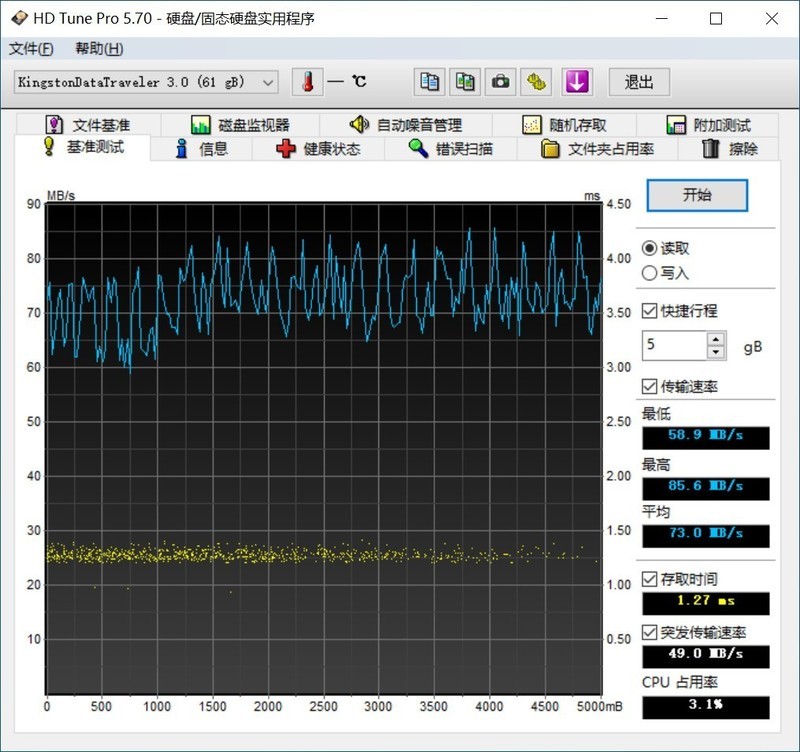
Task: Click the yellow options tool icon
Action: coord(537,82)
